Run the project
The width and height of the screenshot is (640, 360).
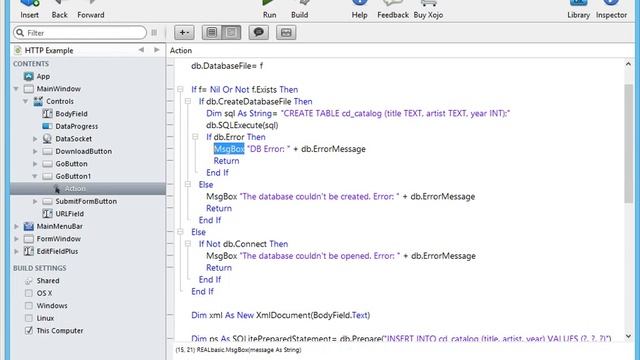[269, 9]
